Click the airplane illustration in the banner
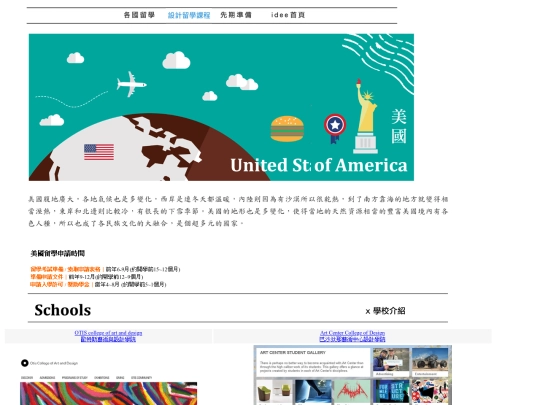540x405 pixels. click(x=131, y=84)
